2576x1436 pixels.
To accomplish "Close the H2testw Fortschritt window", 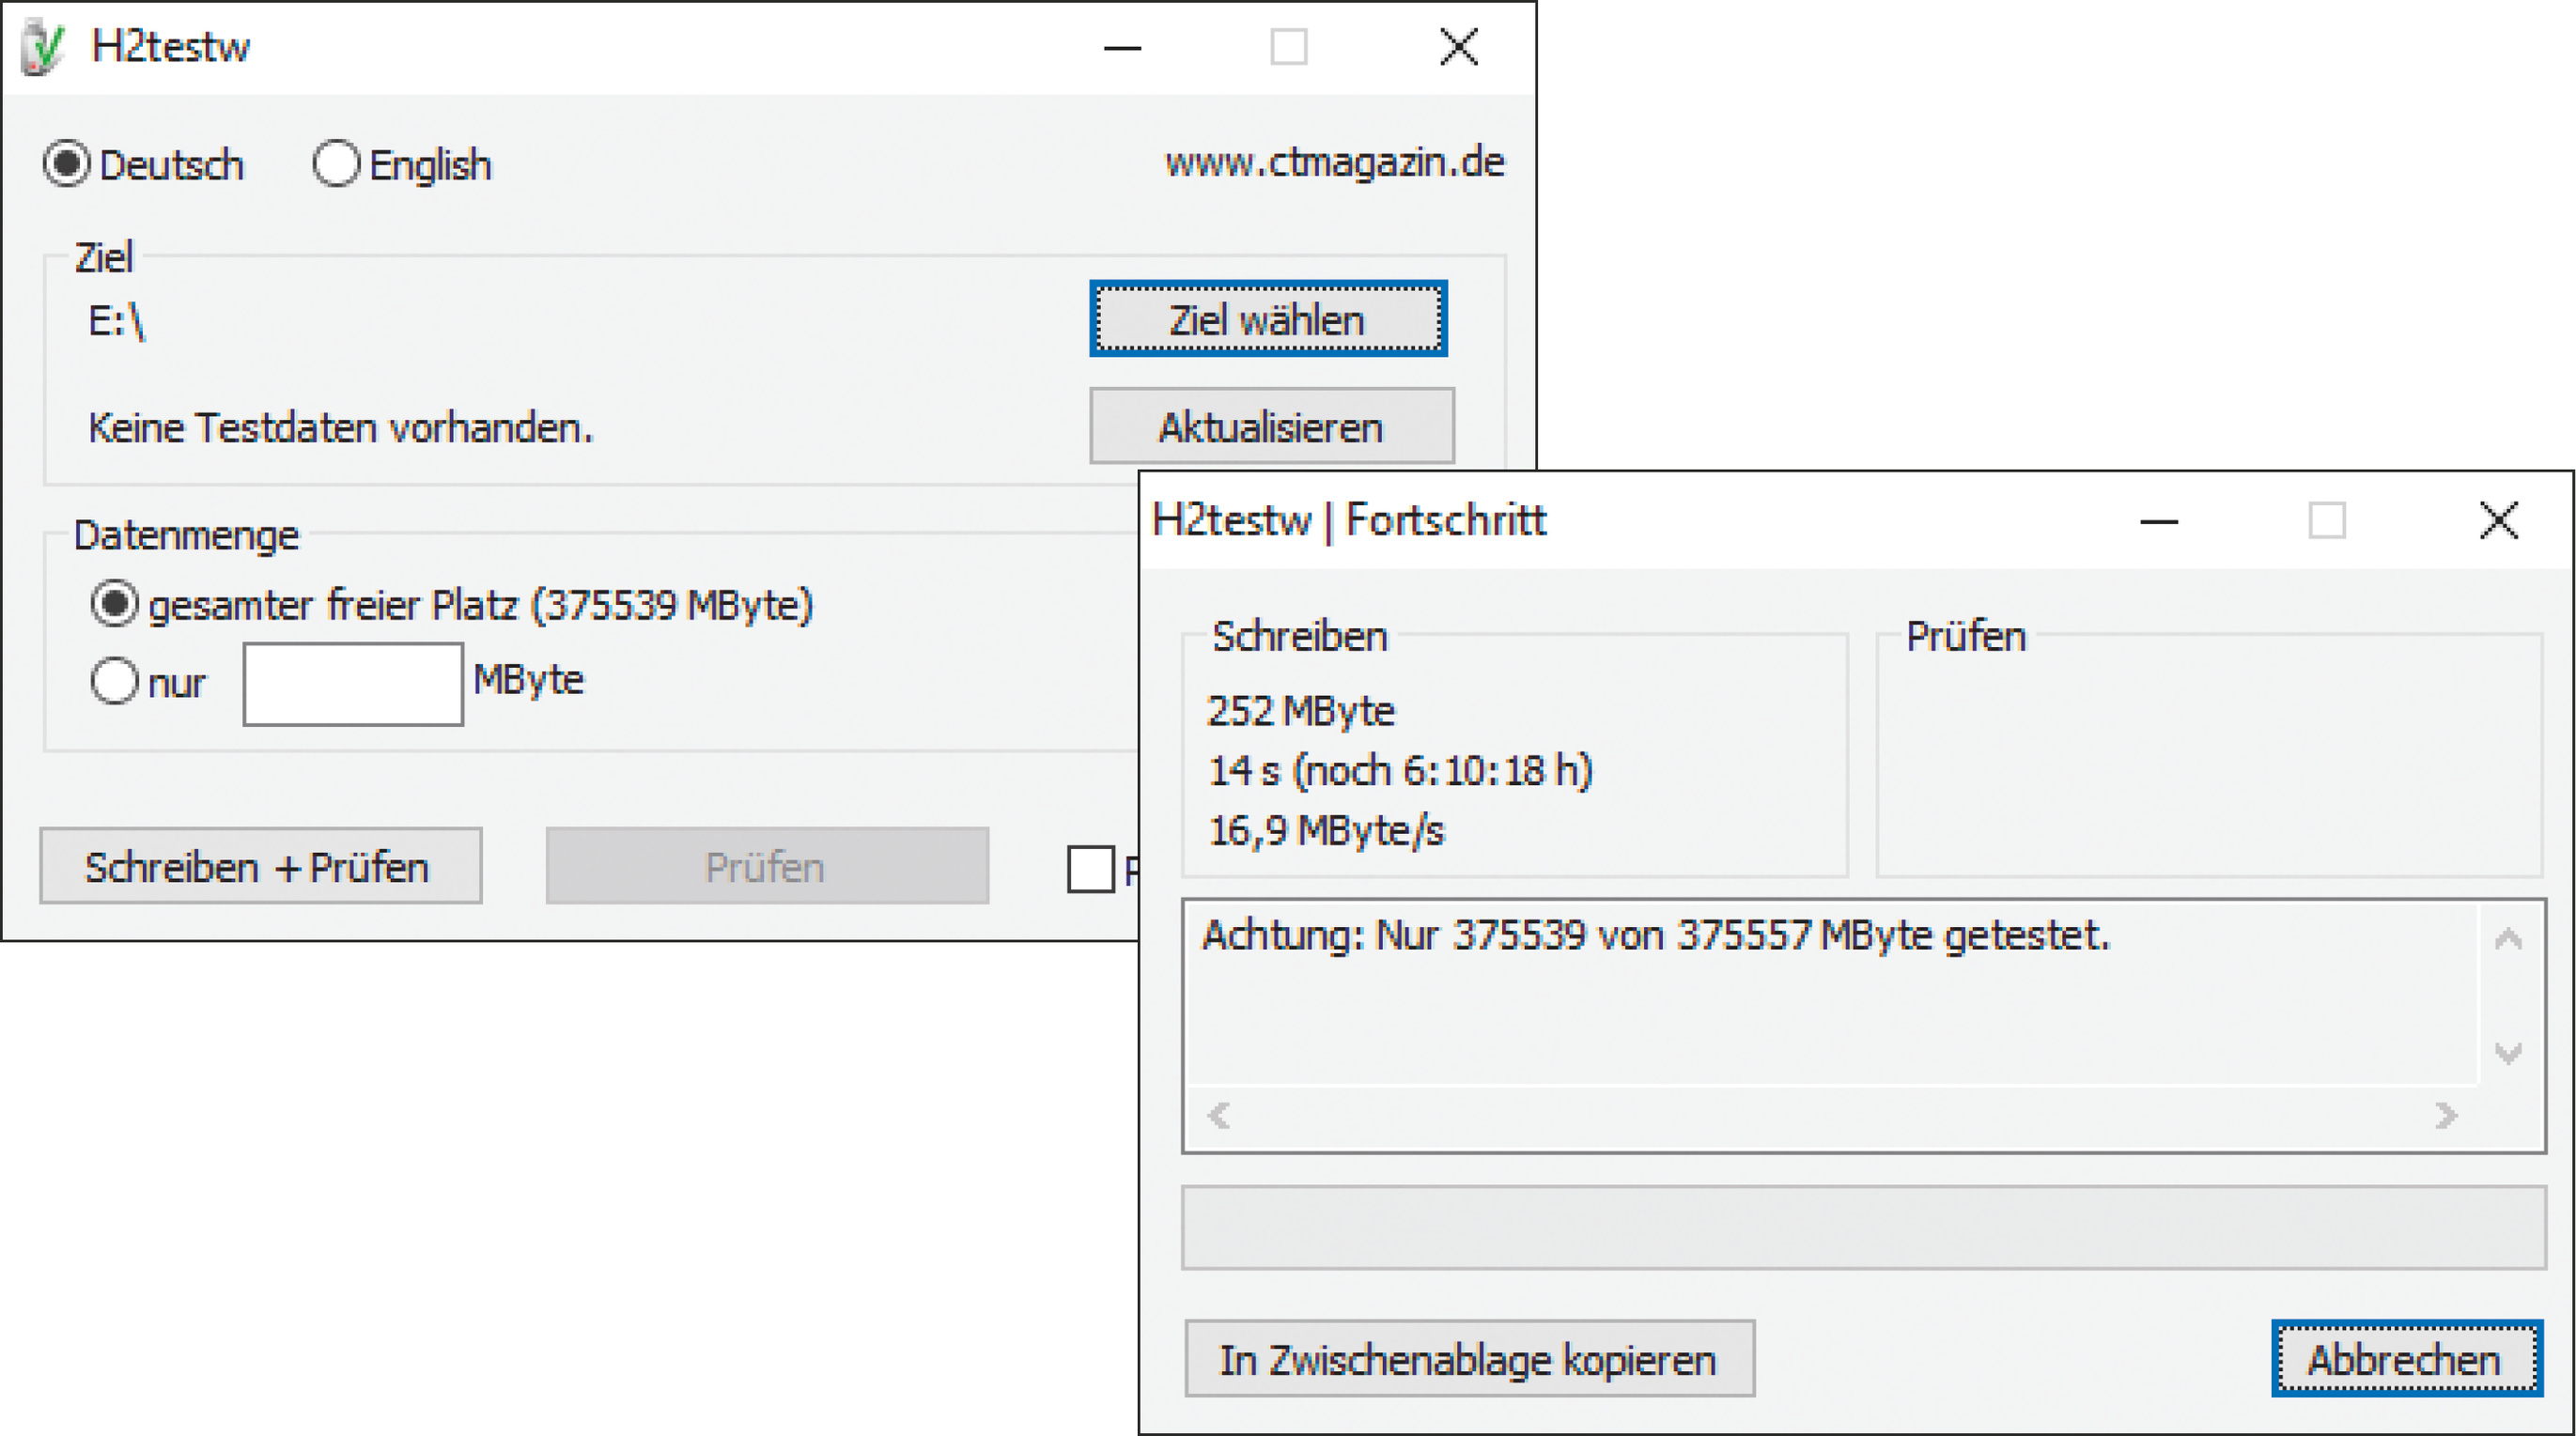I will [2498, 521].
